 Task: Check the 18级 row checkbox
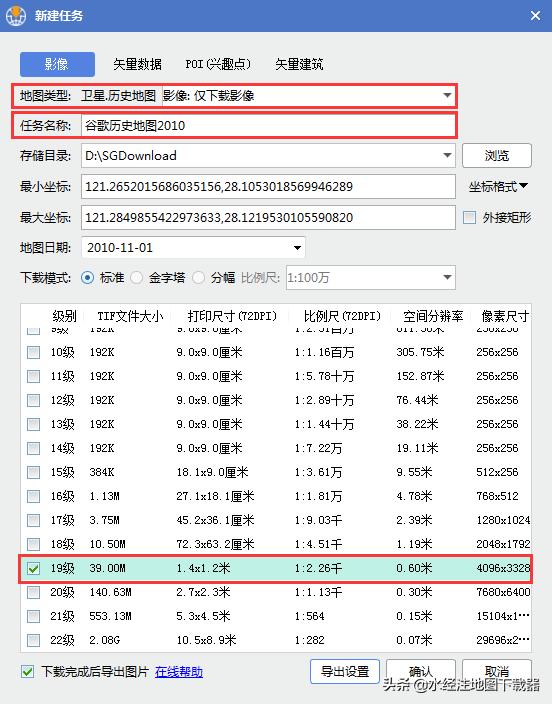[33, 544]
